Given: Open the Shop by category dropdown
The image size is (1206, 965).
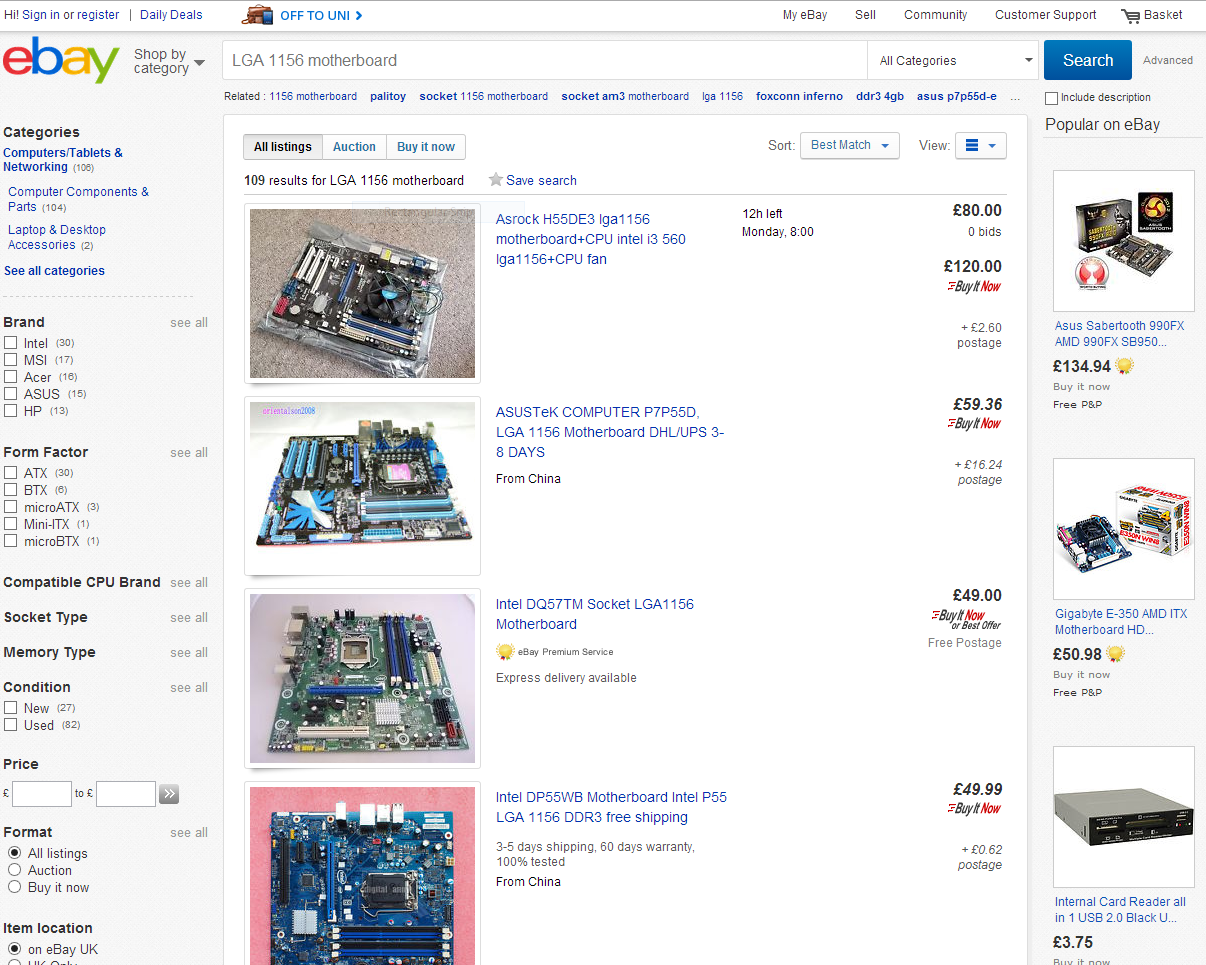Looking at the screenshot, I should pos(169,61).
